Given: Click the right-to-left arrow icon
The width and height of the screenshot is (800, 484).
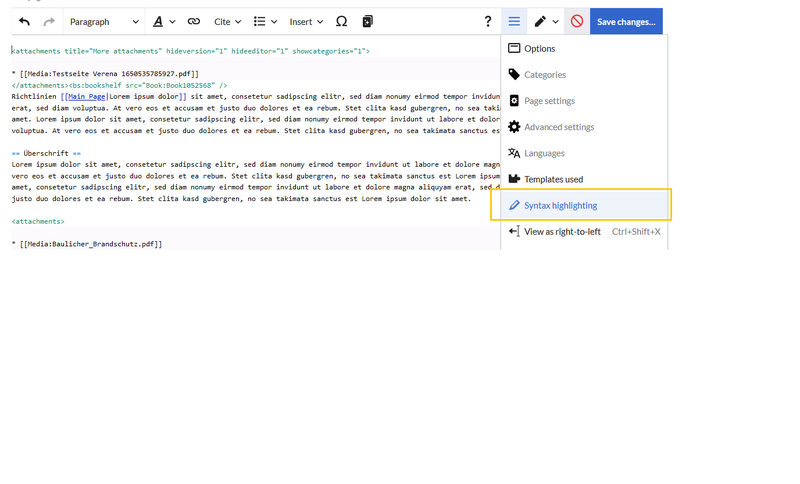Looking at the screenshot, I should click(514, 231).
